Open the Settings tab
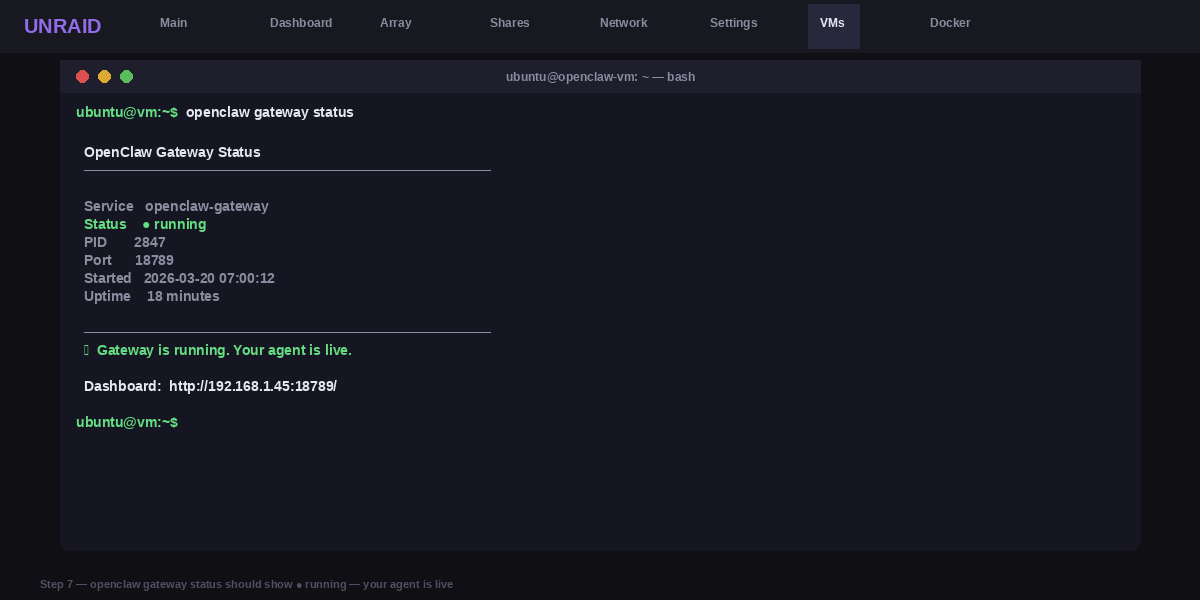The height and width of the screenshot is (600, 1200). [734, 23]
